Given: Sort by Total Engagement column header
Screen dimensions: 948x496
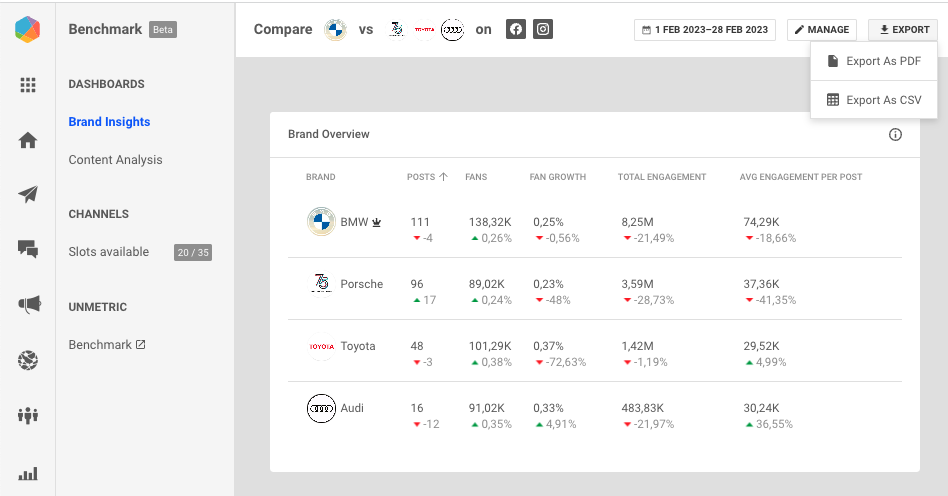Looking at the screenshot, I should pos(661,177).
